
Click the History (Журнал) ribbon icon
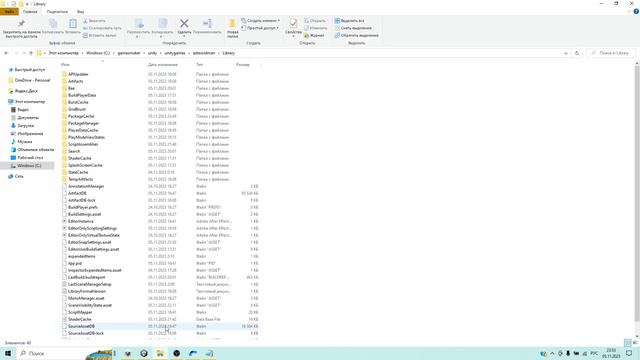pos(314,35)
